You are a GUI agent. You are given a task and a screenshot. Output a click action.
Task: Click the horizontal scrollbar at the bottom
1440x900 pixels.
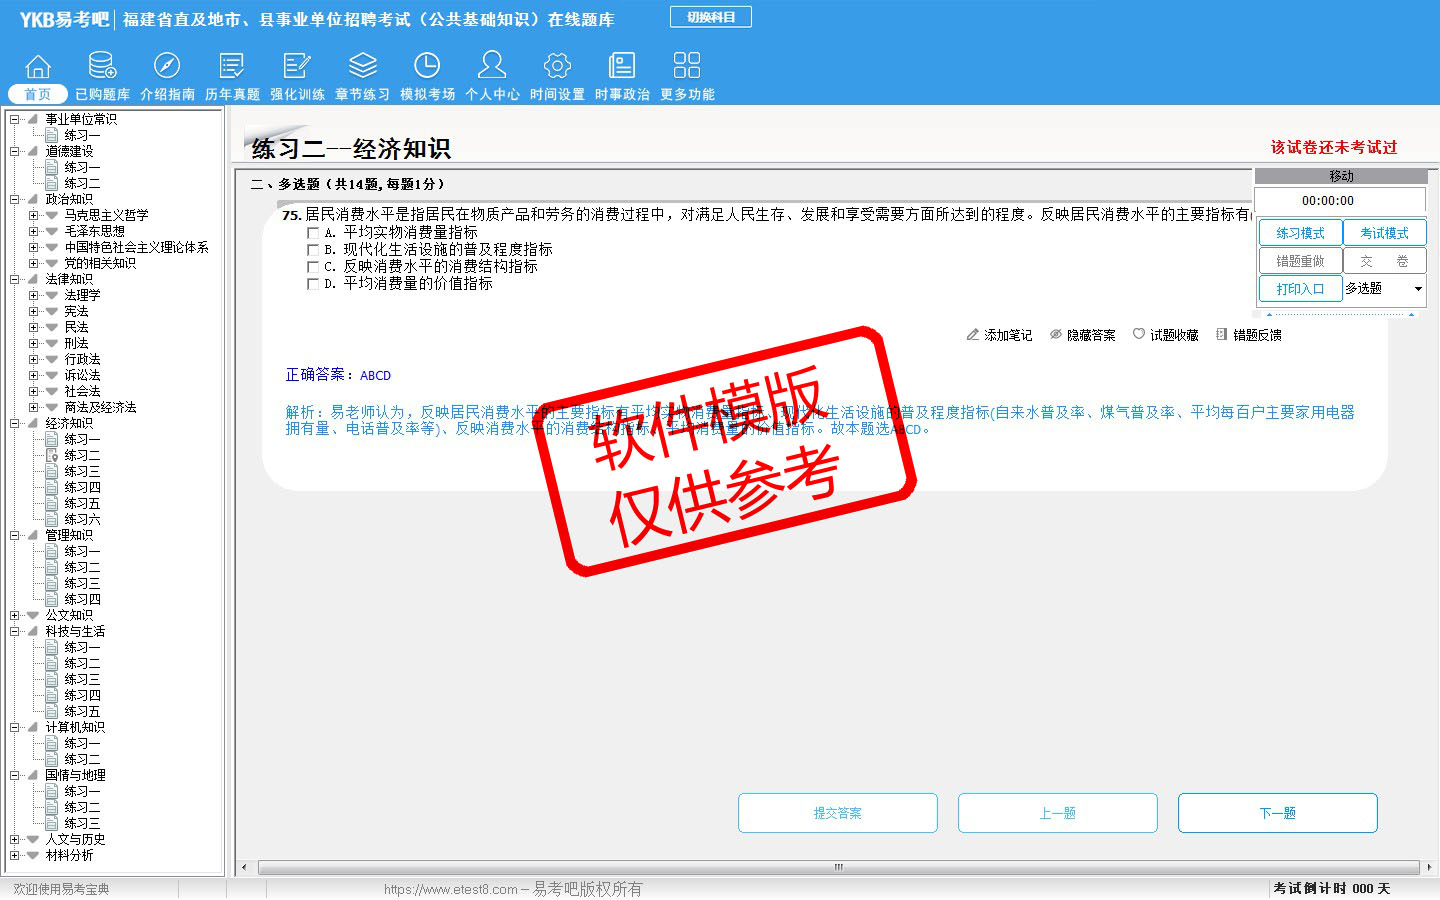click(x=838, y=867)
